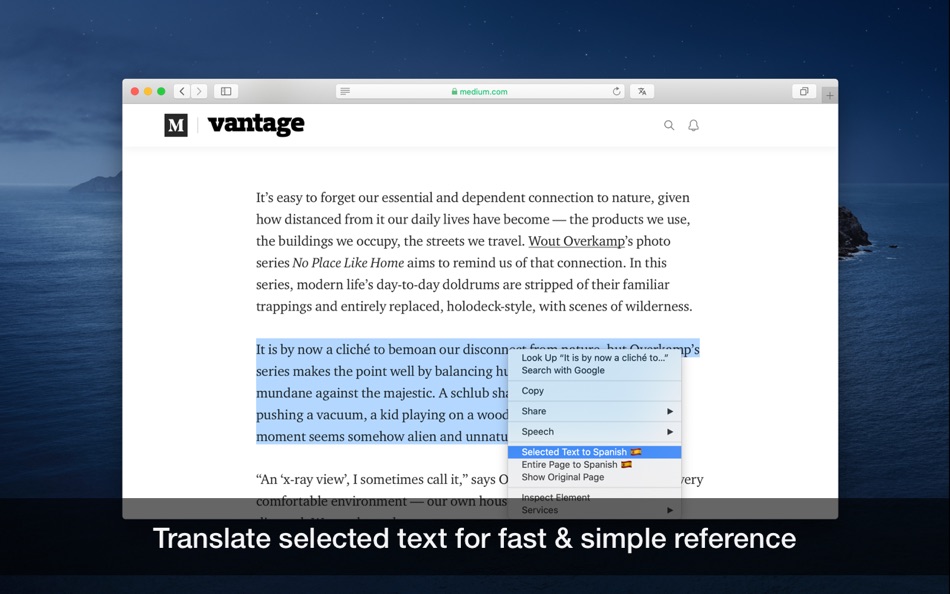Click 'Show Original Page' menu entry
950x594 pixels.
pyautogui.click(x=563, y=477)
